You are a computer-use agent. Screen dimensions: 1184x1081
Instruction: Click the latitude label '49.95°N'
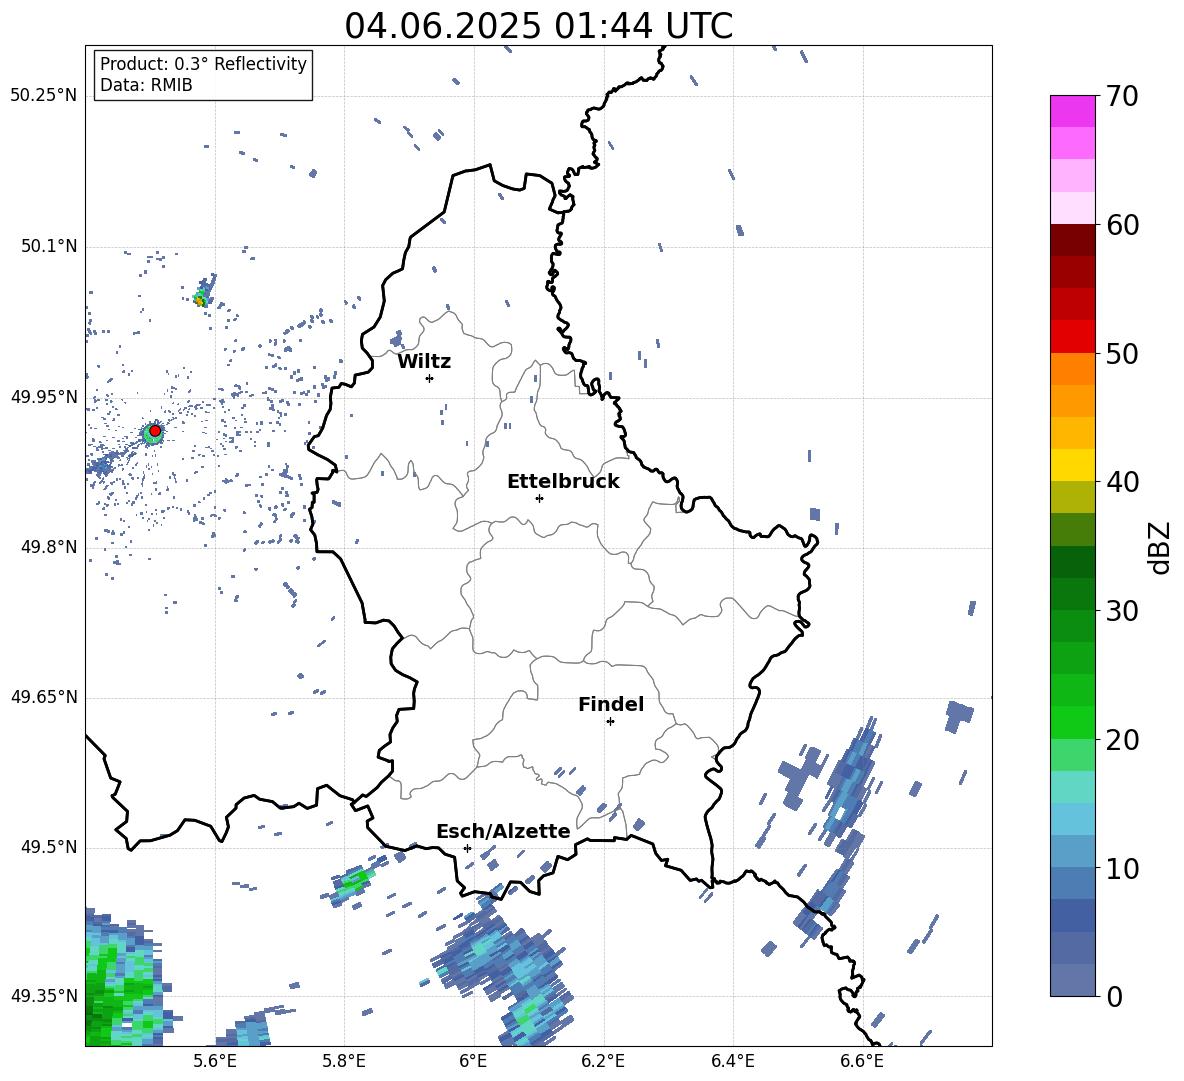tap(44, 397)
